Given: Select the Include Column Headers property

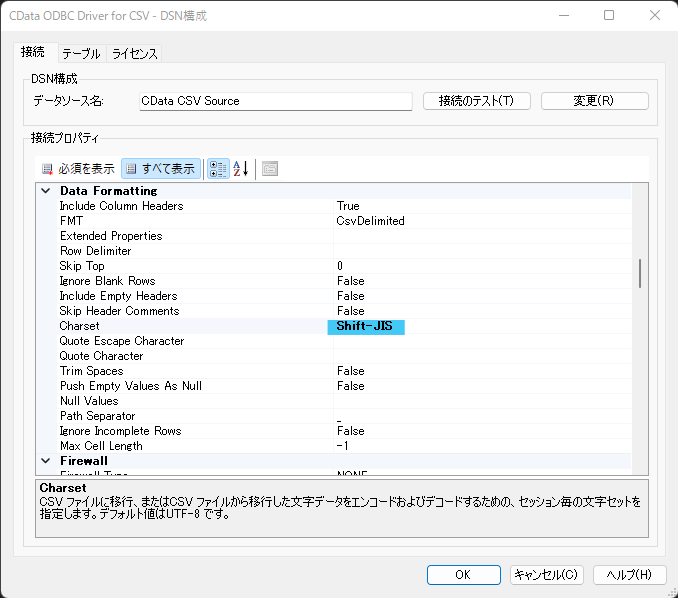Looking at the screenshot, I should [x=122, y=206].
